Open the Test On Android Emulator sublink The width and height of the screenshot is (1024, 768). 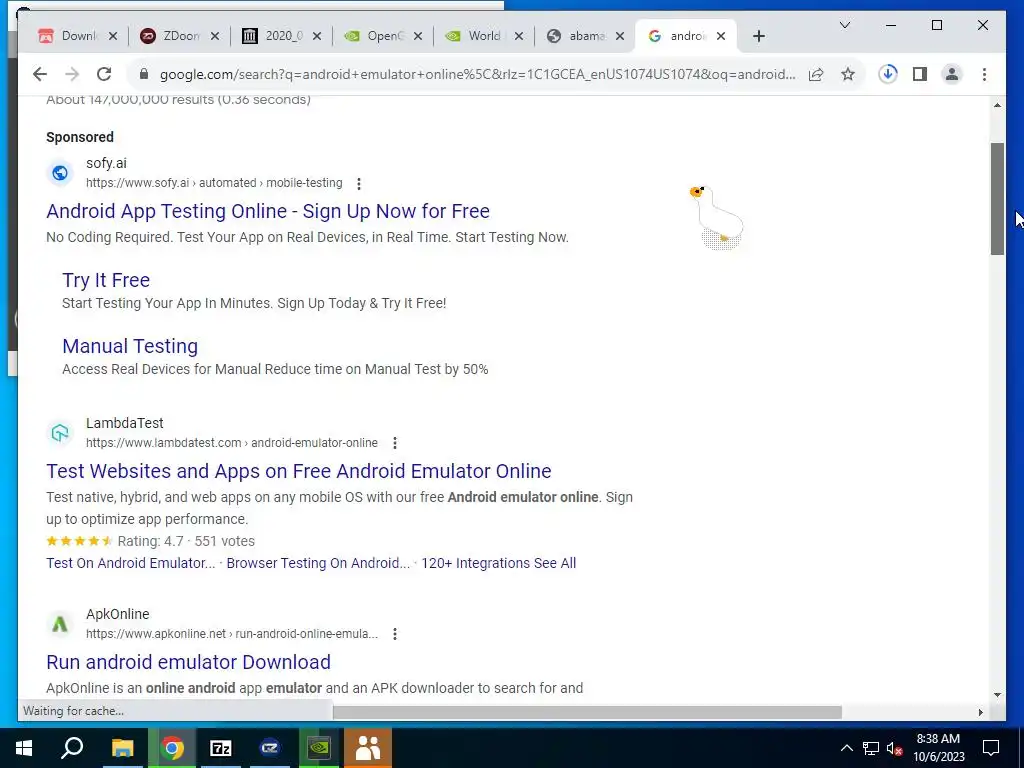(131, 563)
